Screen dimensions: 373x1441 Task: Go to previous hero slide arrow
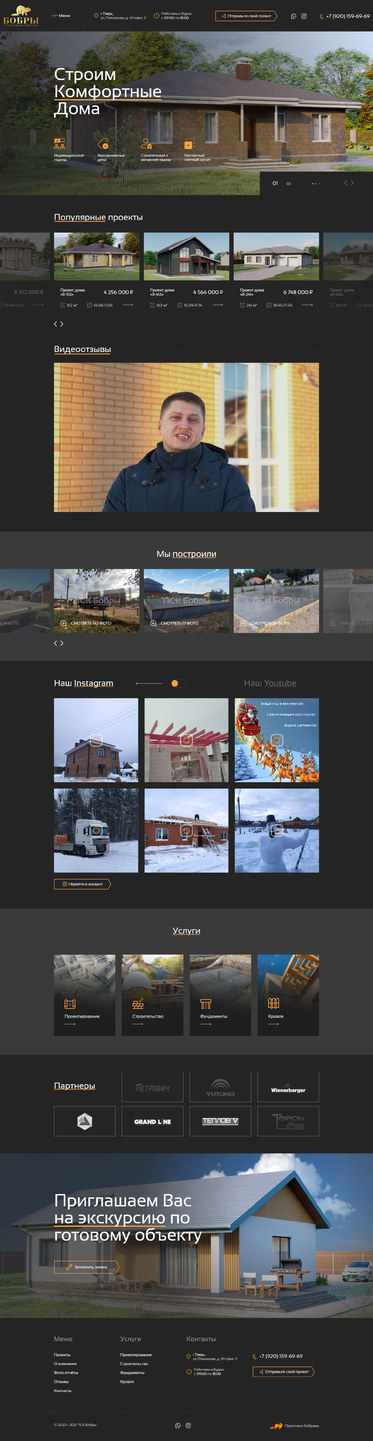pos(346,183)
